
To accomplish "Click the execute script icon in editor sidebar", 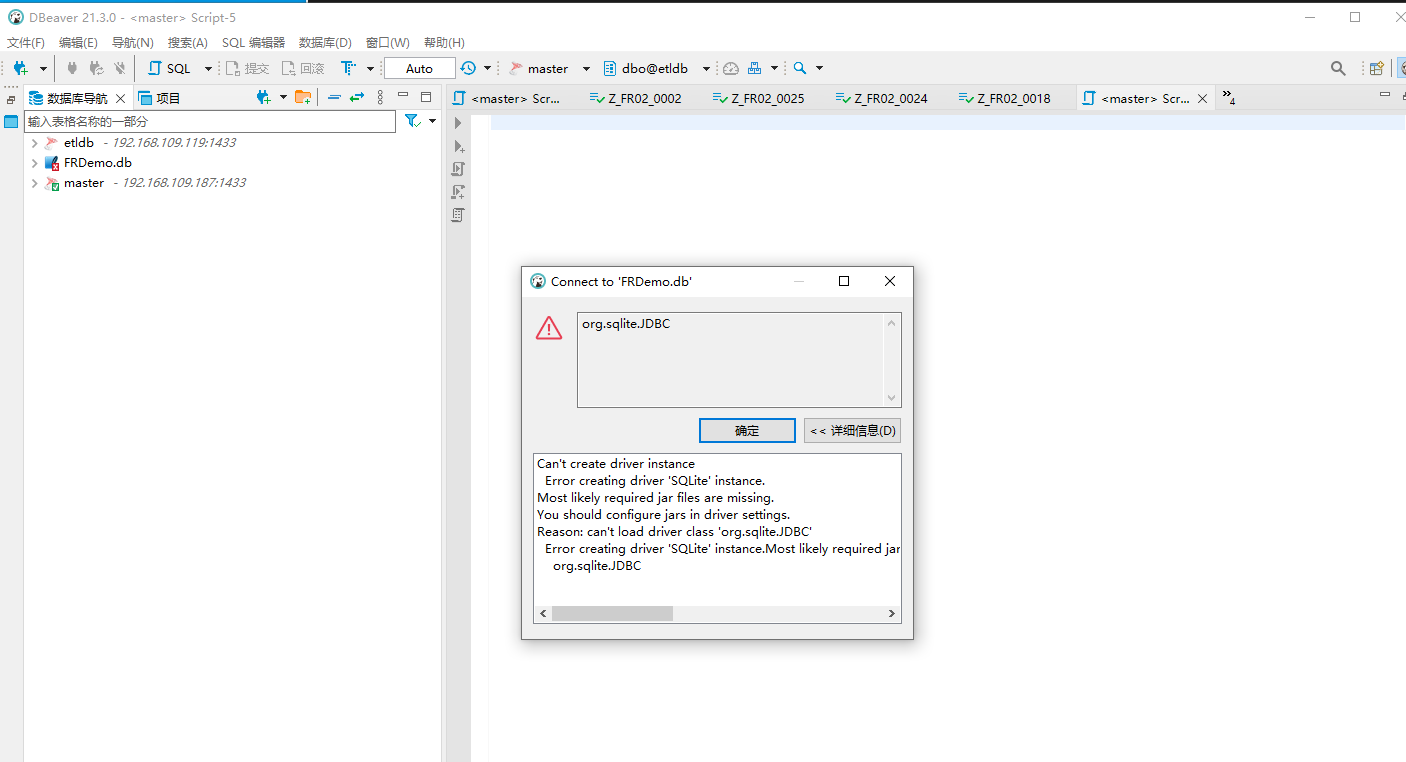I will click(458, 169).
